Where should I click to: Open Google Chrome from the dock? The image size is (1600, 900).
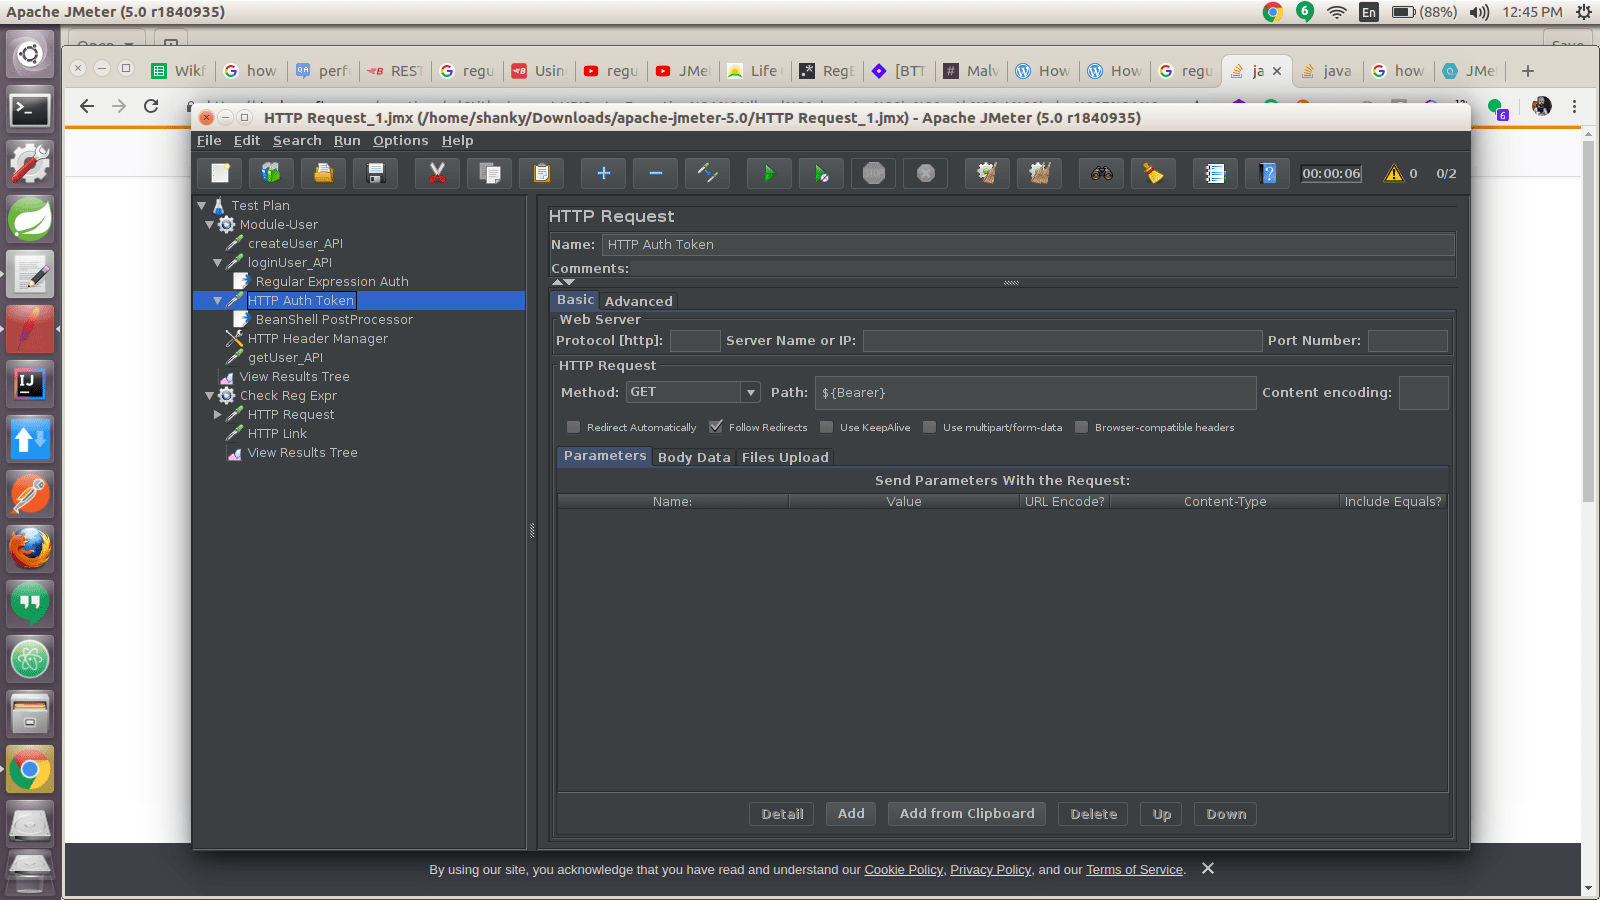(x=30, y=769)
